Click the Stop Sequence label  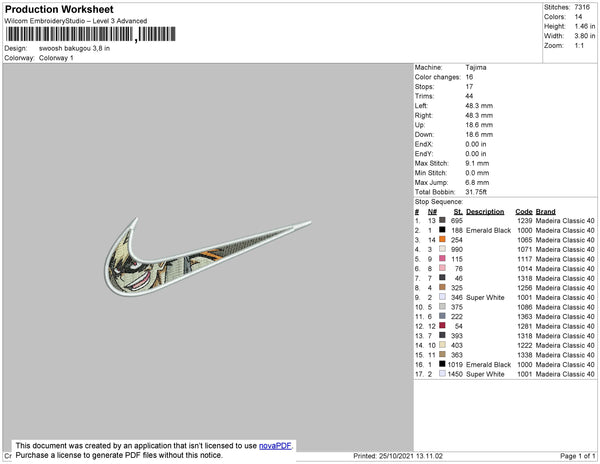[439, 202]
